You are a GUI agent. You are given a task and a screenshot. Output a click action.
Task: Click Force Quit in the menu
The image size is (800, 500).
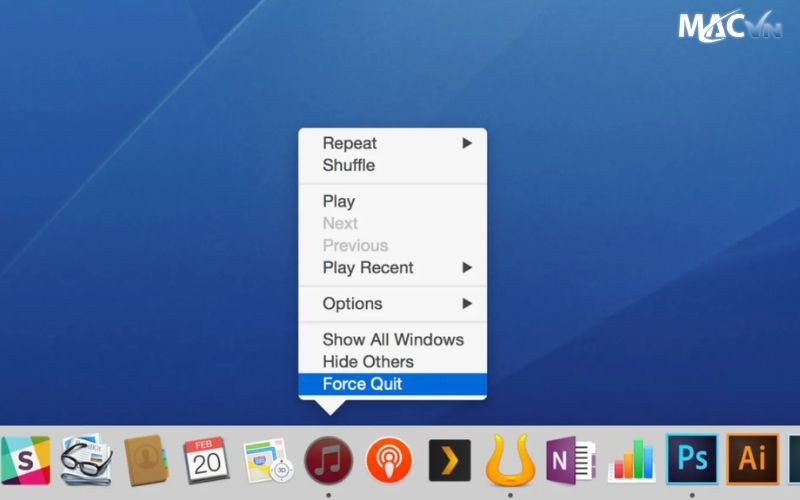pos(392,384)
